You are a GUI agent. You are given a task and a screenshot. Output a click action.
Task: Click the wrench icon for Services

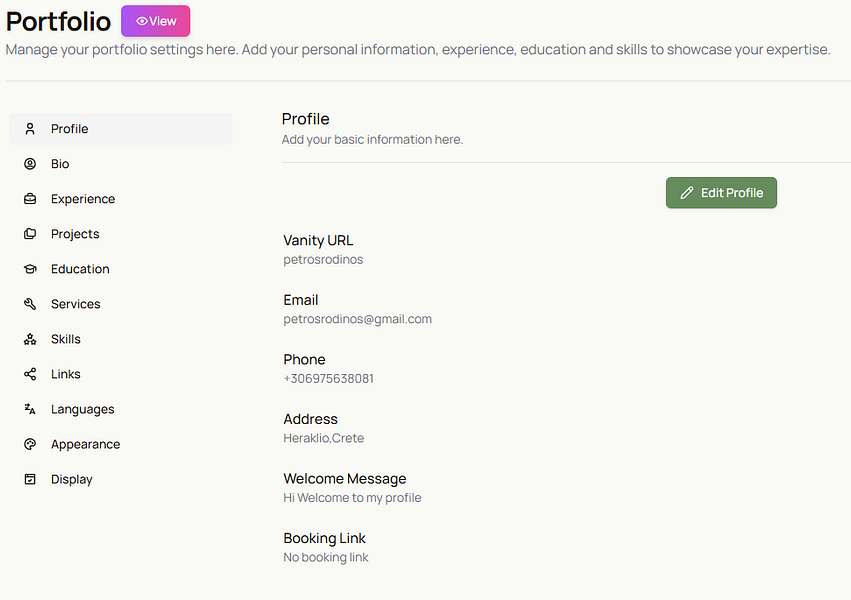[30, 304]
